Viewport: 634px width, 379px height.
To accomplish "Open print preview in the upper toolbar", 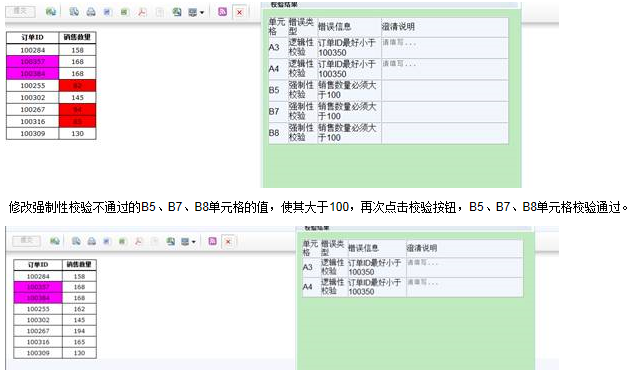I will coord(74,12).
